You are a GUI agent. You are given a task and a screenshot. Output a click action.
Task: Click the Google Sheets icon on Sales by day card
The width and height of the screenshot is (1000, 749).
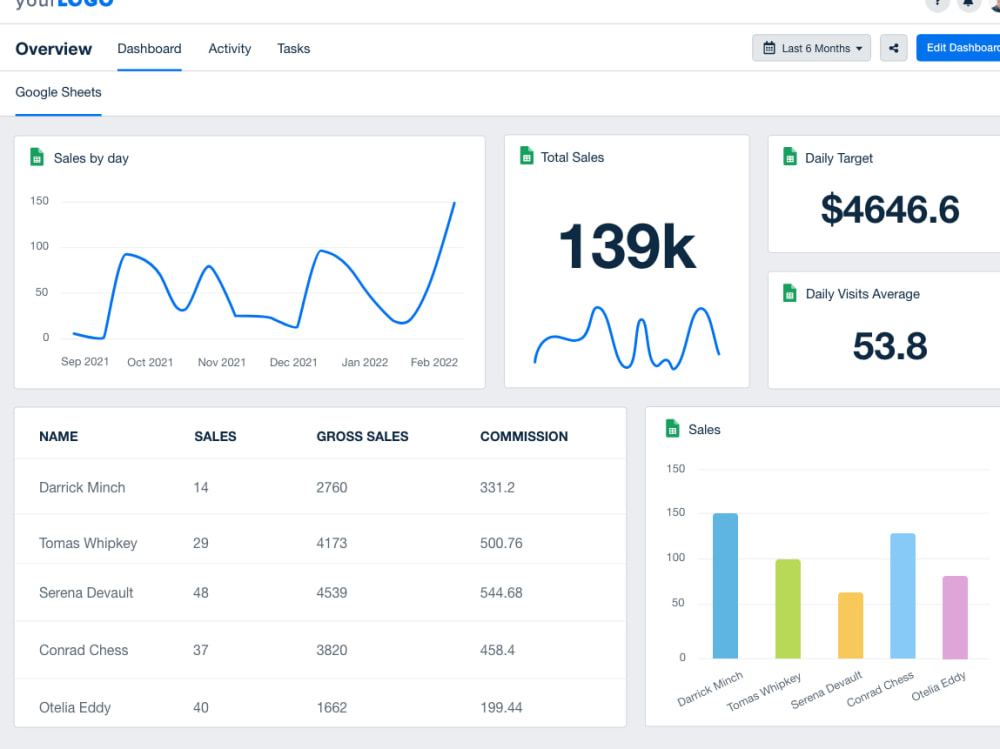tap(37, 157)
